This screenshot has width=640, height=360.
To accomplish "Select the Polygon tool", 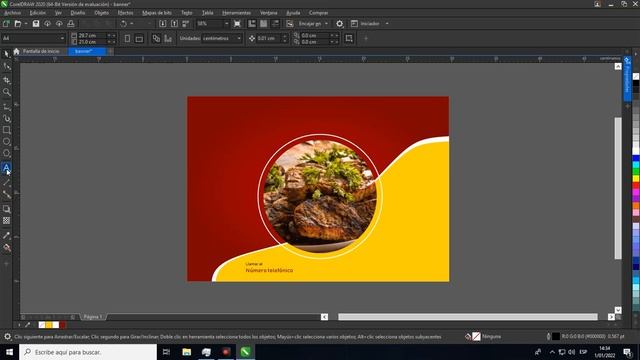I will (7, 153).
